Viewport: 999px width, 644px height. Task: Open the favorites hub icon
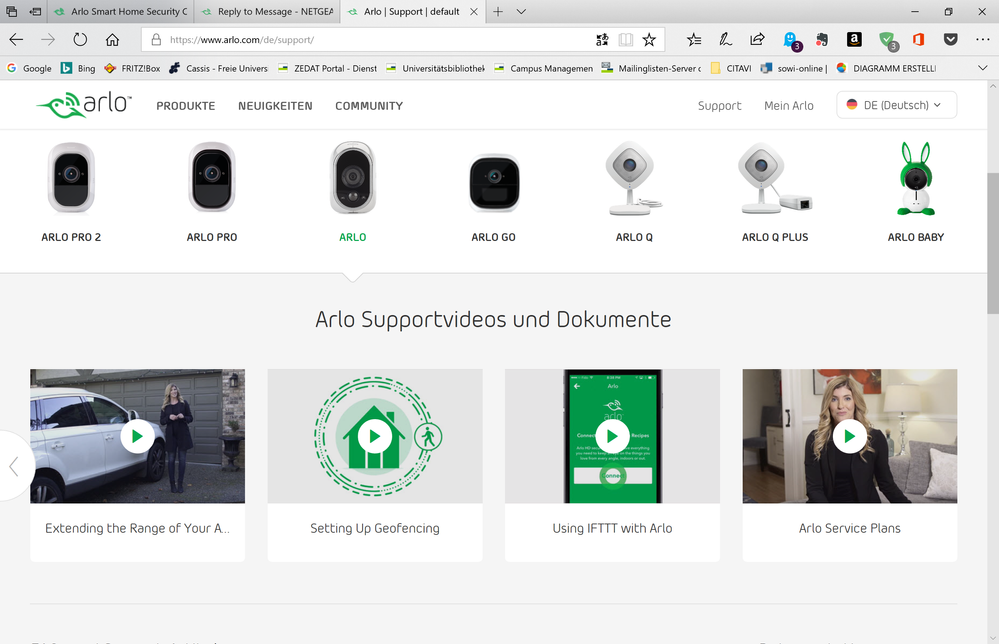click(694, 39)
